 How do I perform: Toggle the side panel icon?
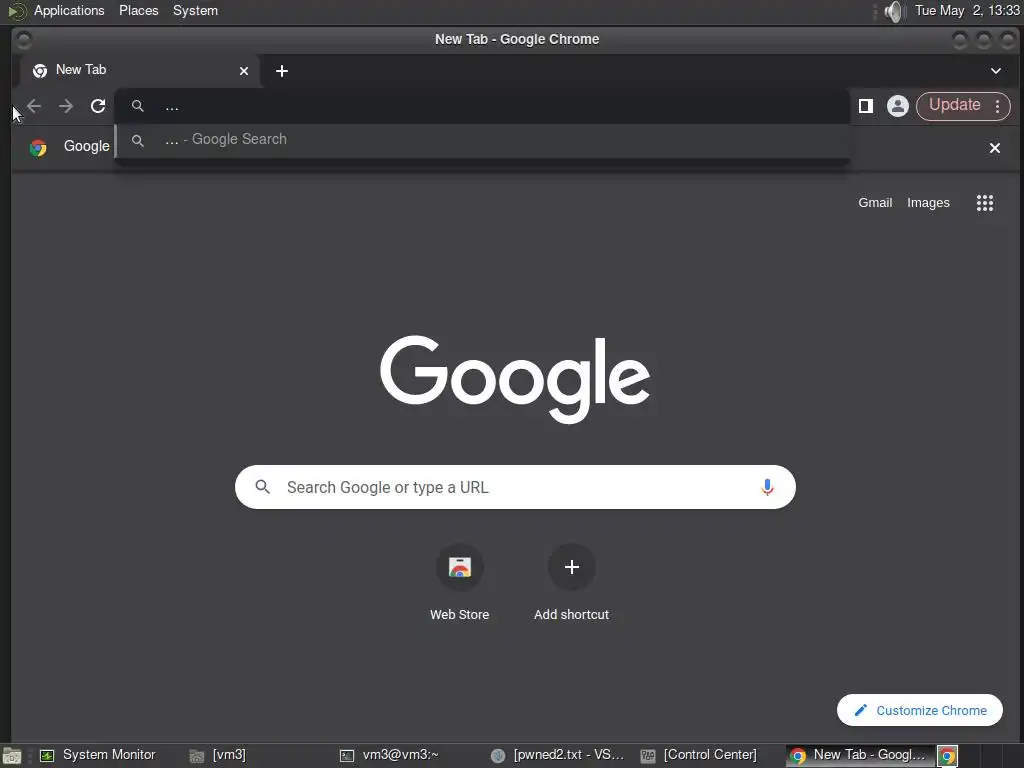tap(866, 106)
